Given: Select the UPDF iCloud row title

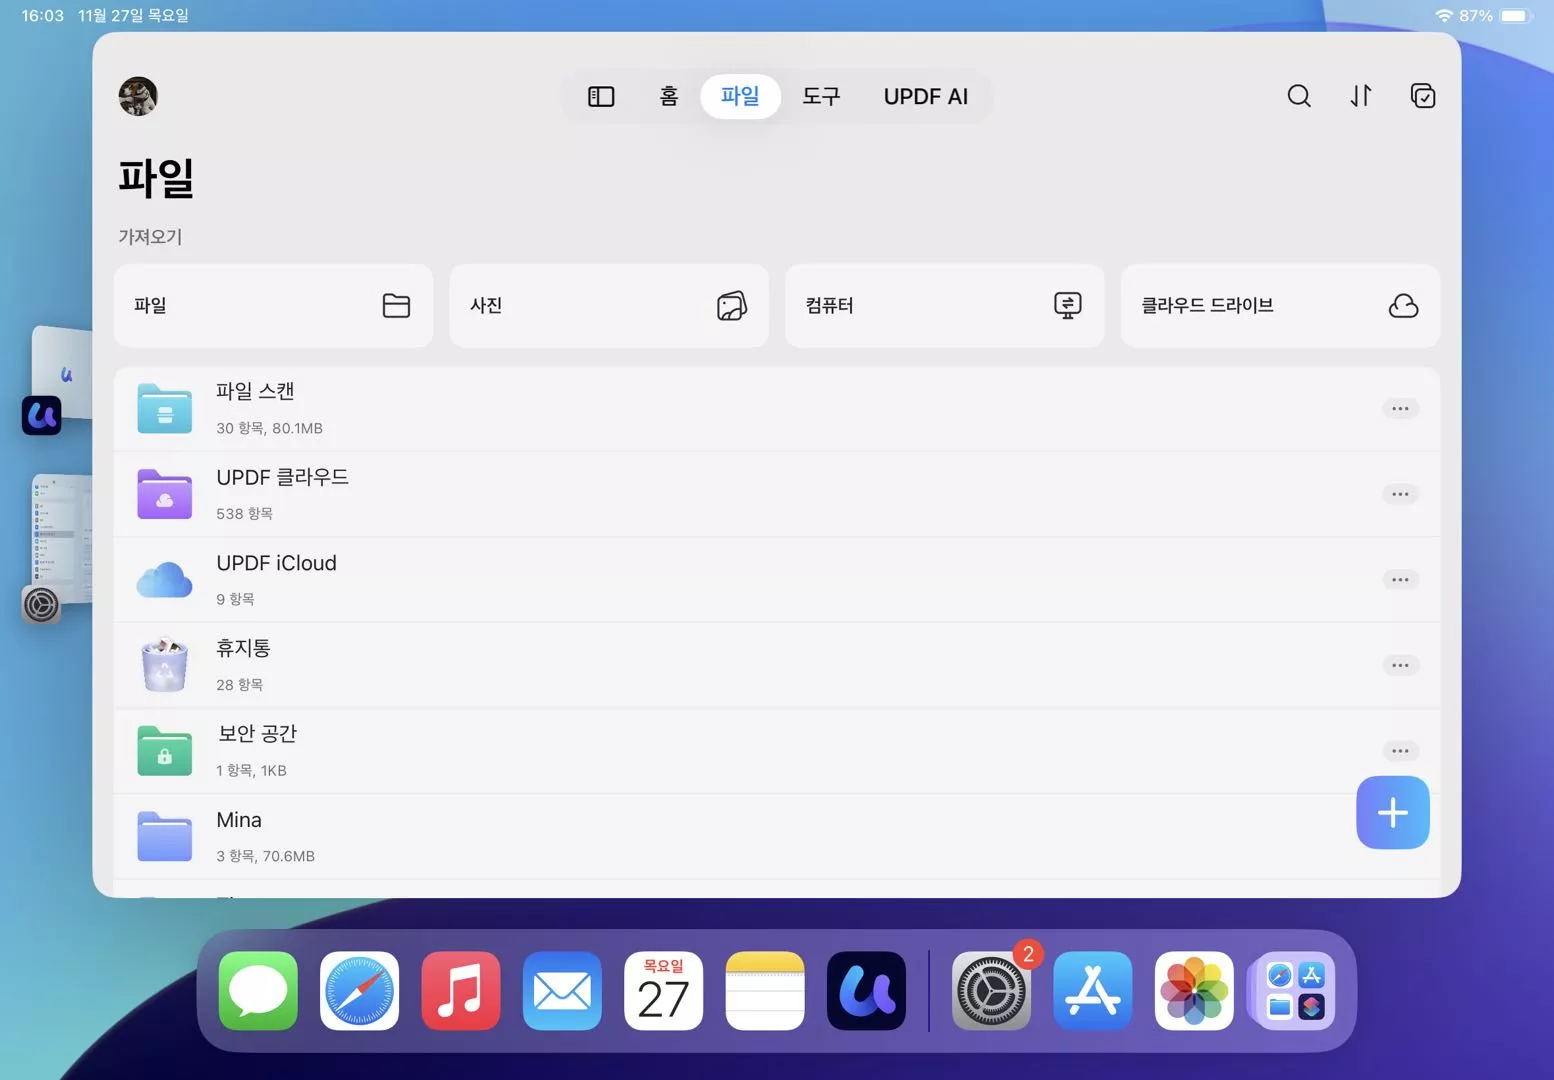Looking at the screenshot, I should pyautogui.click(x=277, y=563).
